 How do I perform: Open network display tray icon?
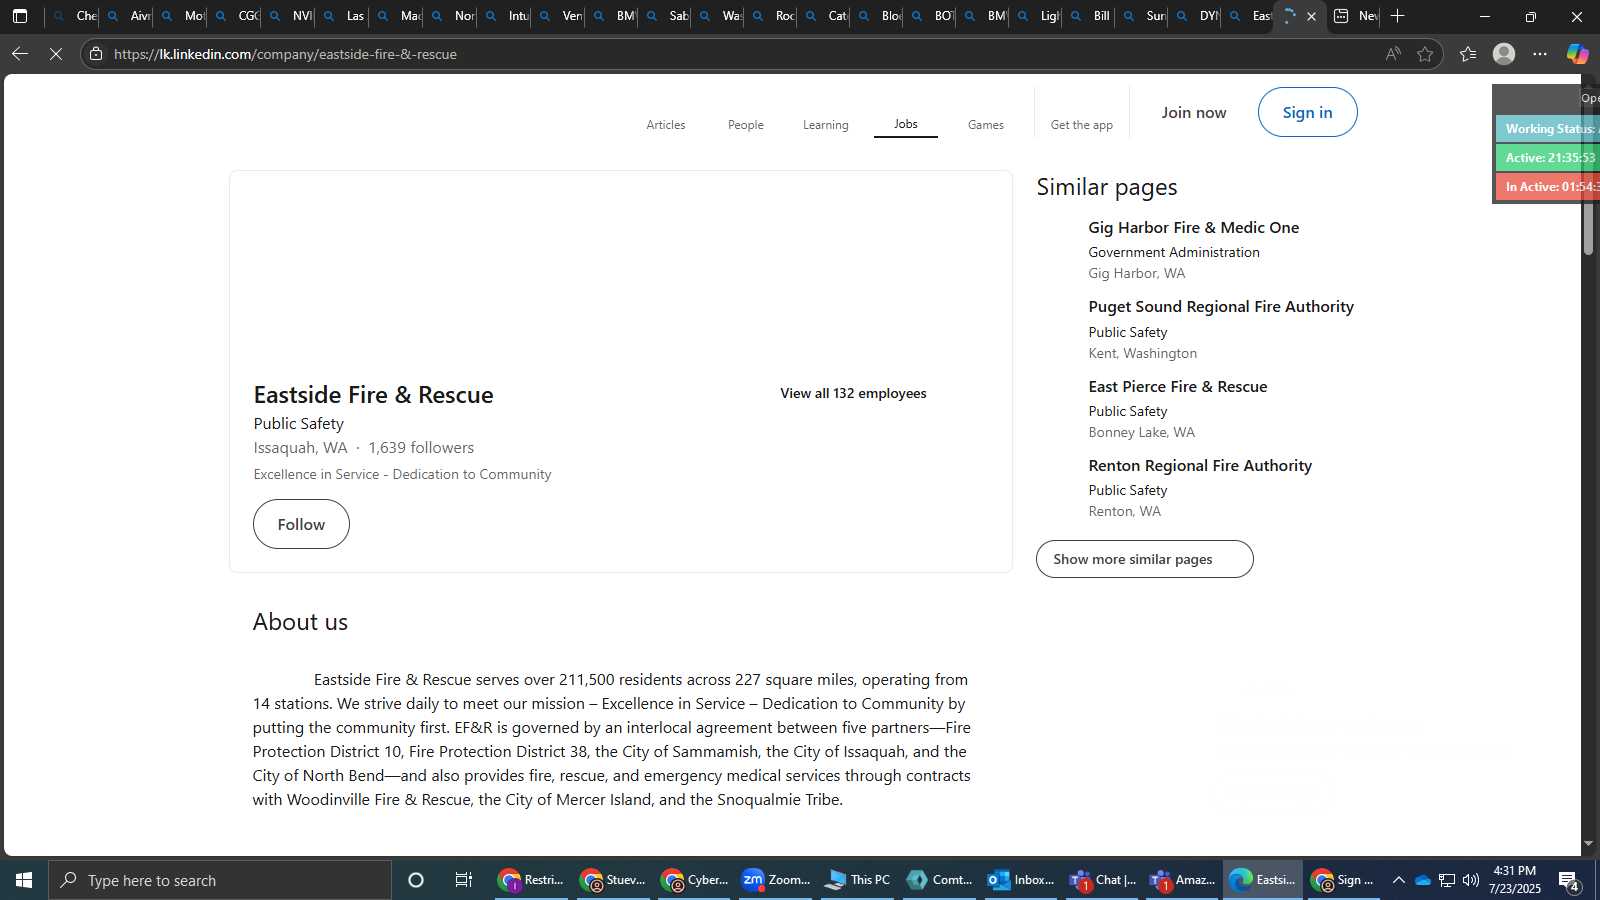1446,880
